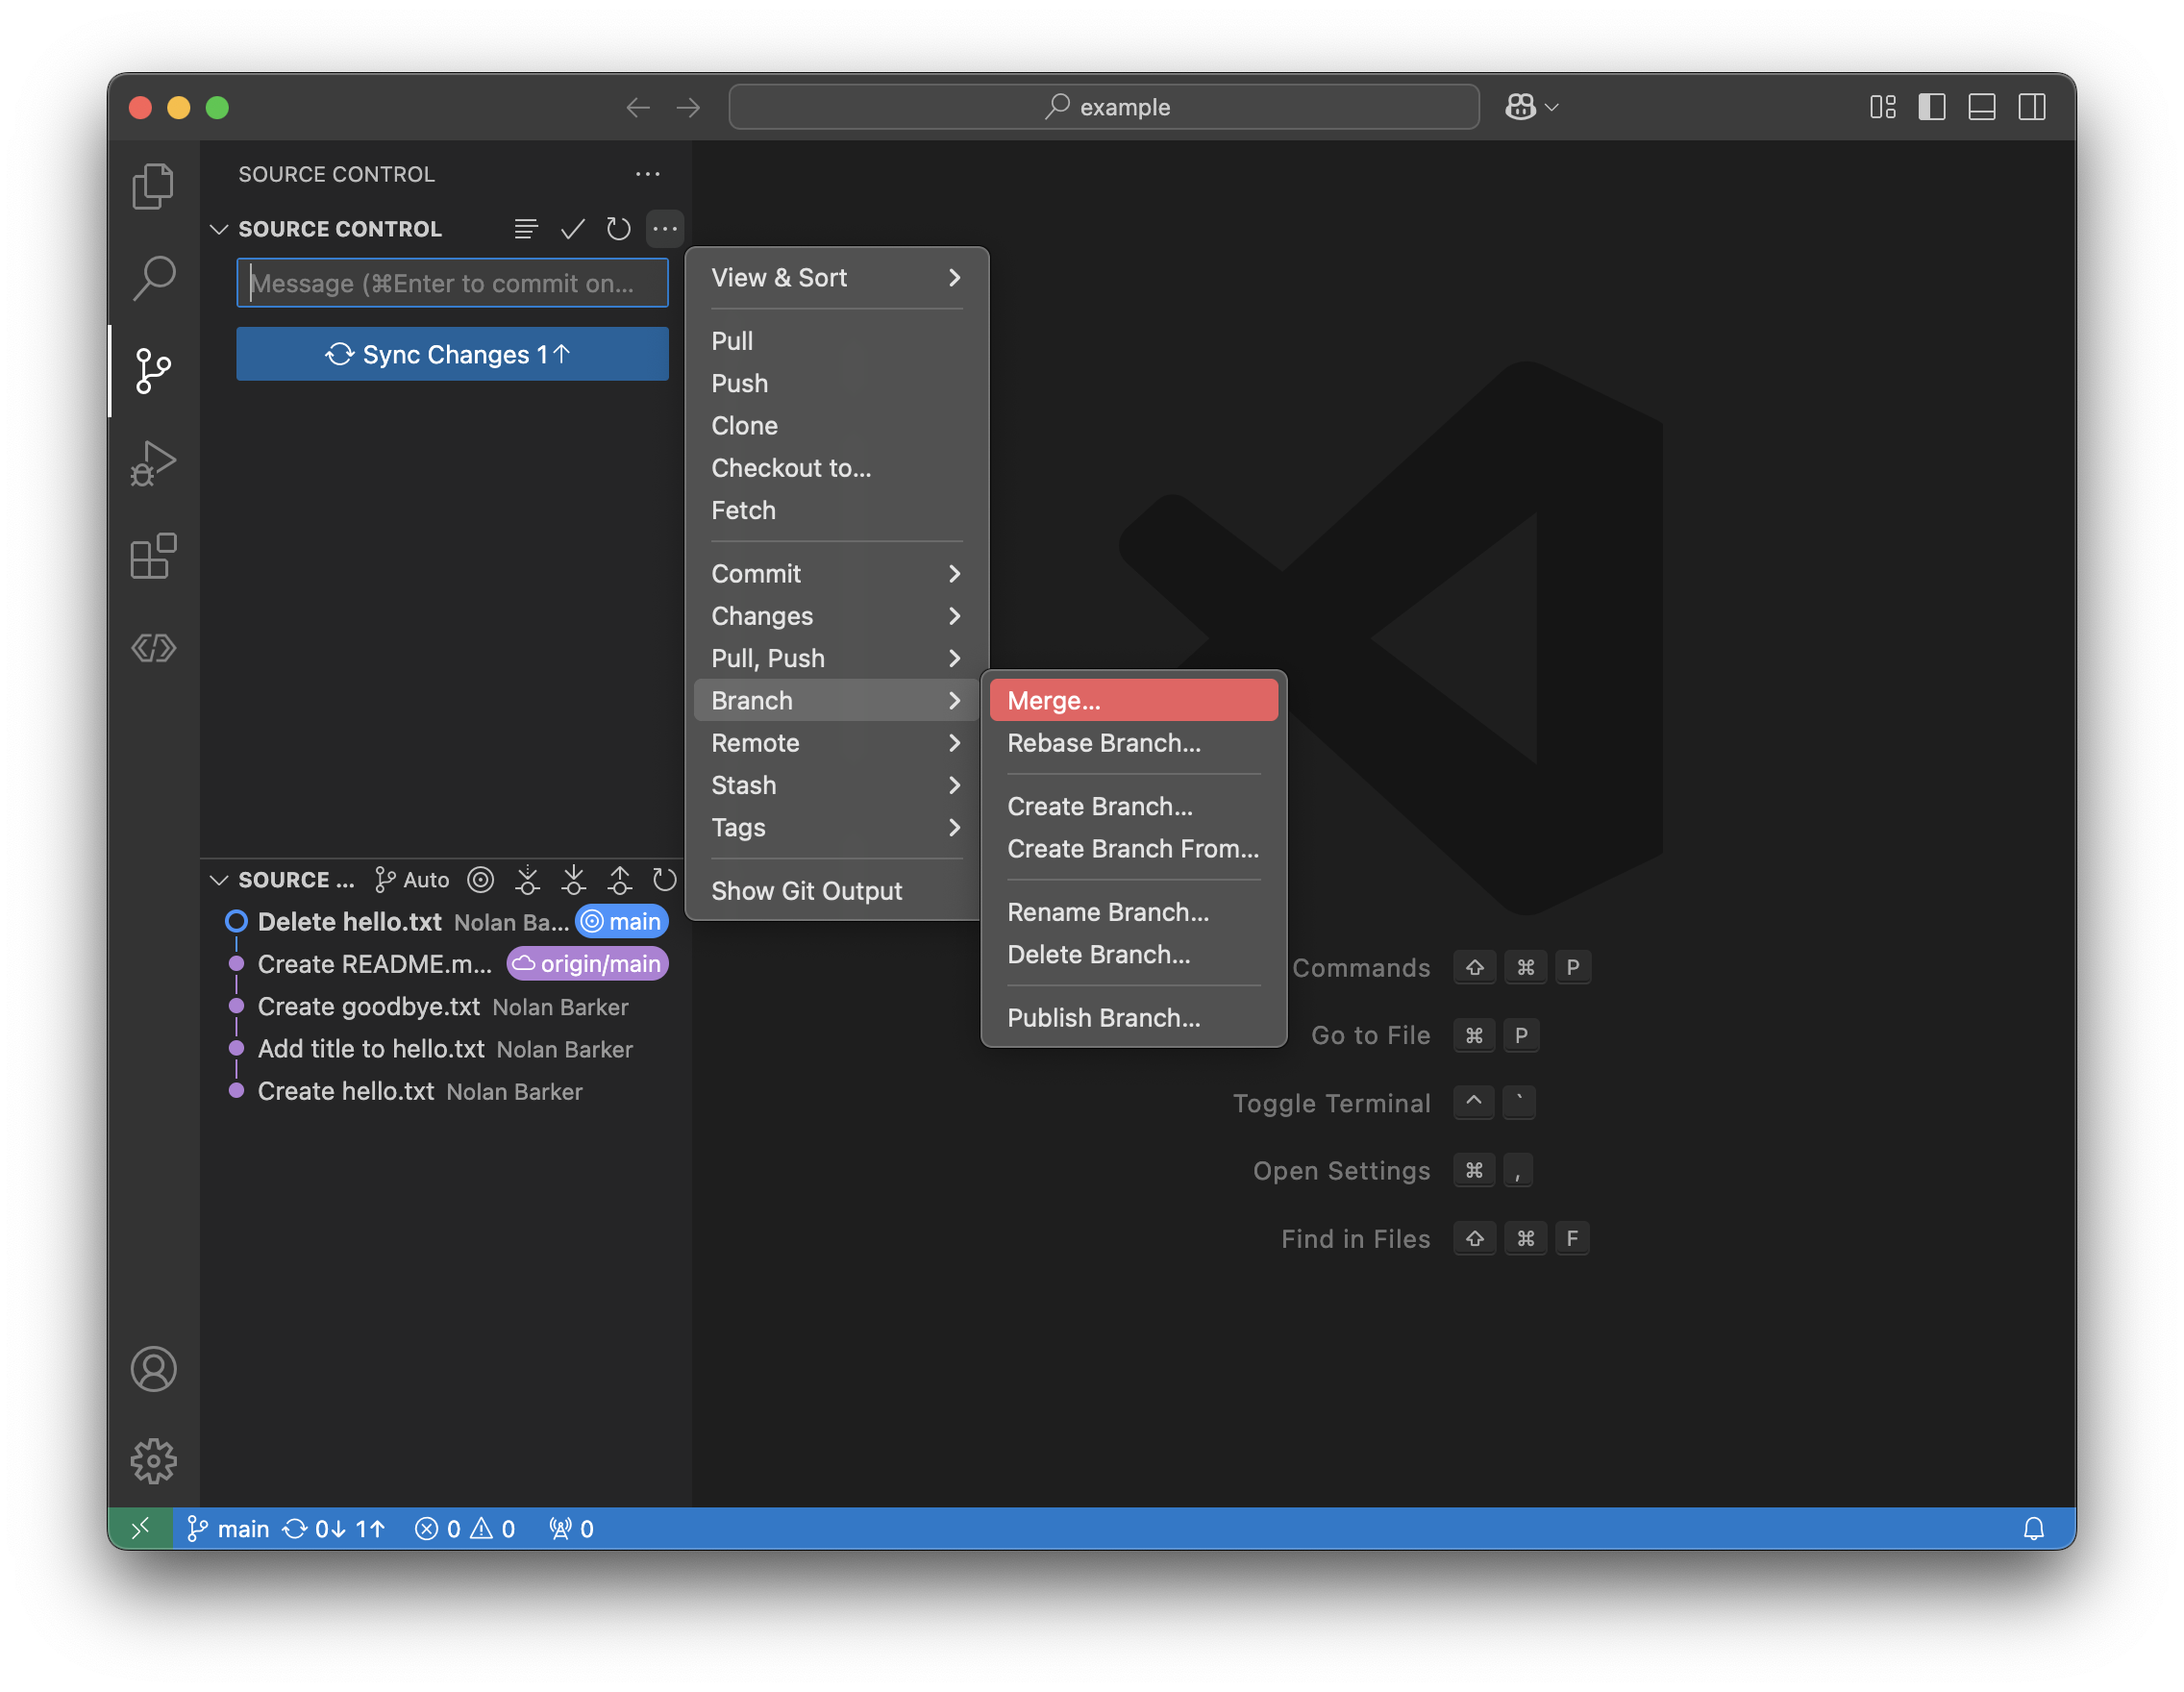This screenshot has width=2184, height=1692.
Task: Open the Manage gear icon
Action: point(153,1461)
